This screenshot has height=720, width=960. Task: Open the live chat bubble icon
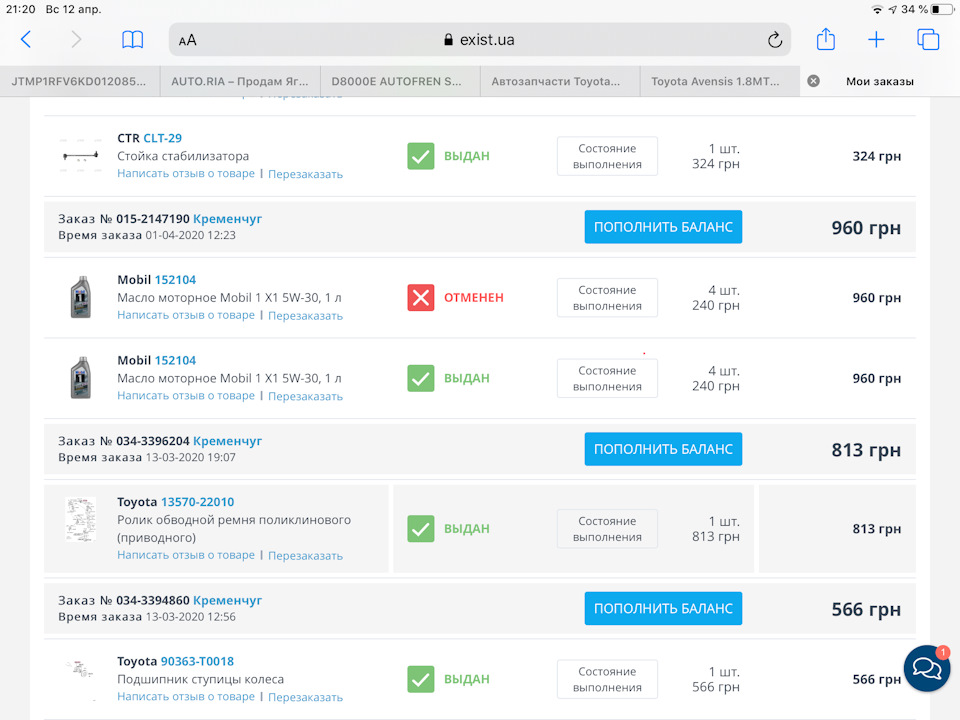(927, 668)
